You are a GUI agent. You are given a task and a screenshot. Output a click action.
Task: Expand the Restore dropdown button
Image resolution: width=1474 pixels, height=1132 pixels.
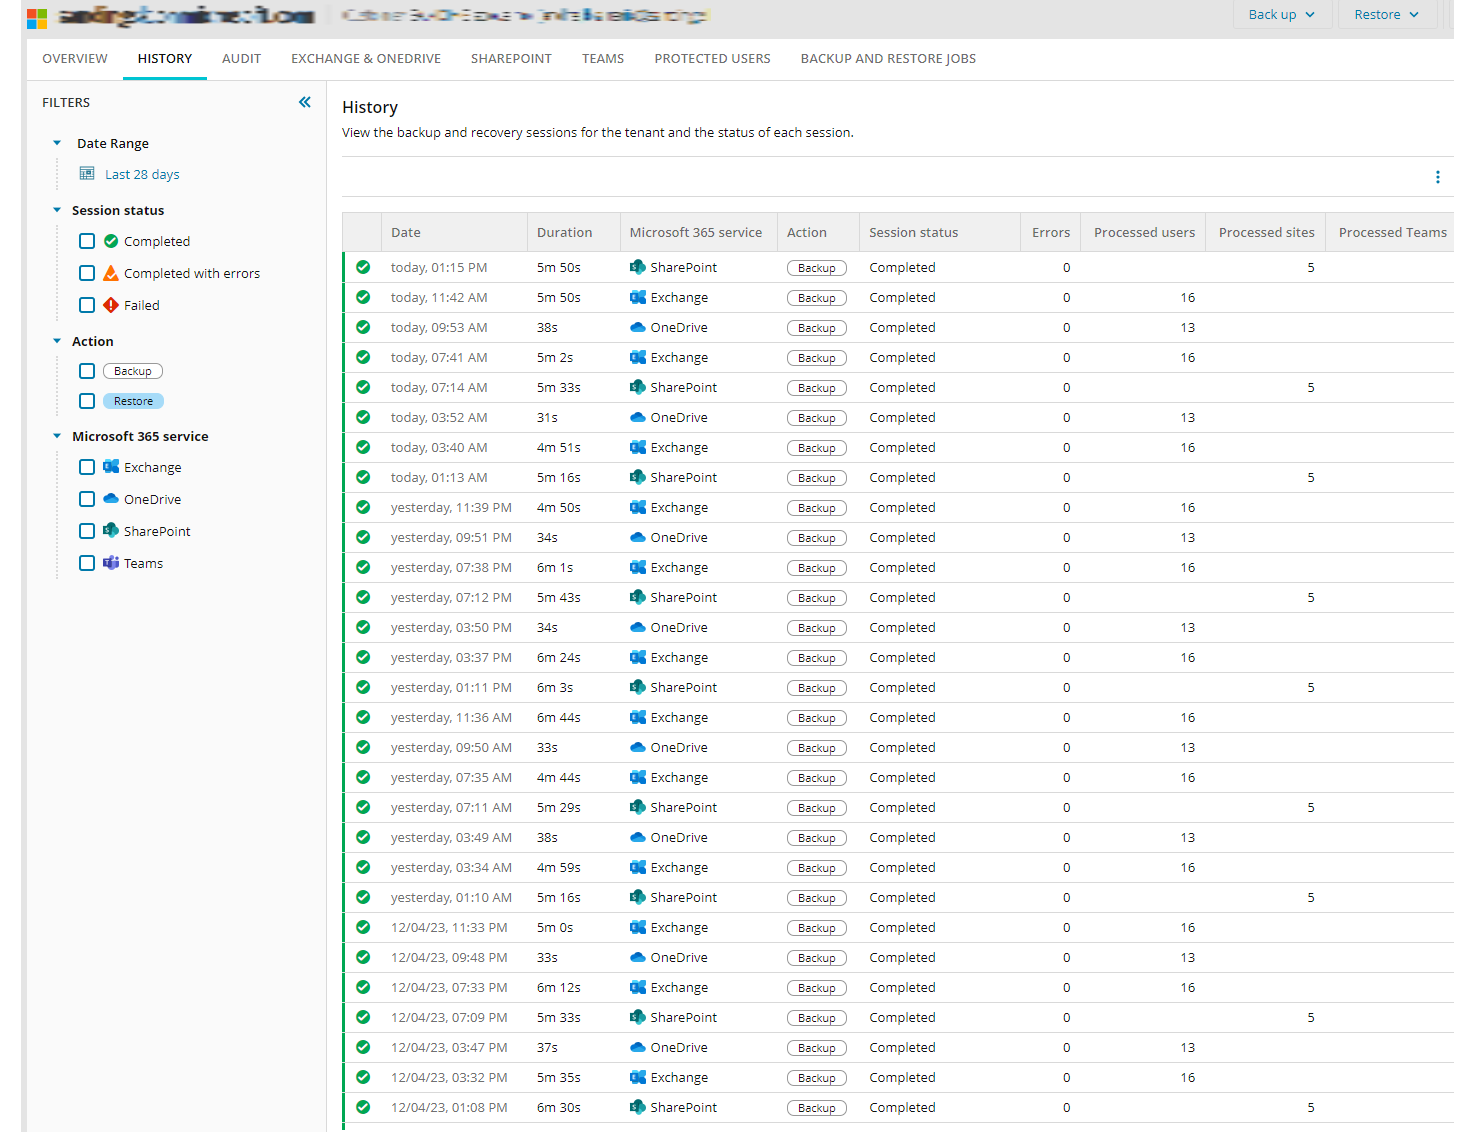pyautogui.click(x=1386, y=14)
